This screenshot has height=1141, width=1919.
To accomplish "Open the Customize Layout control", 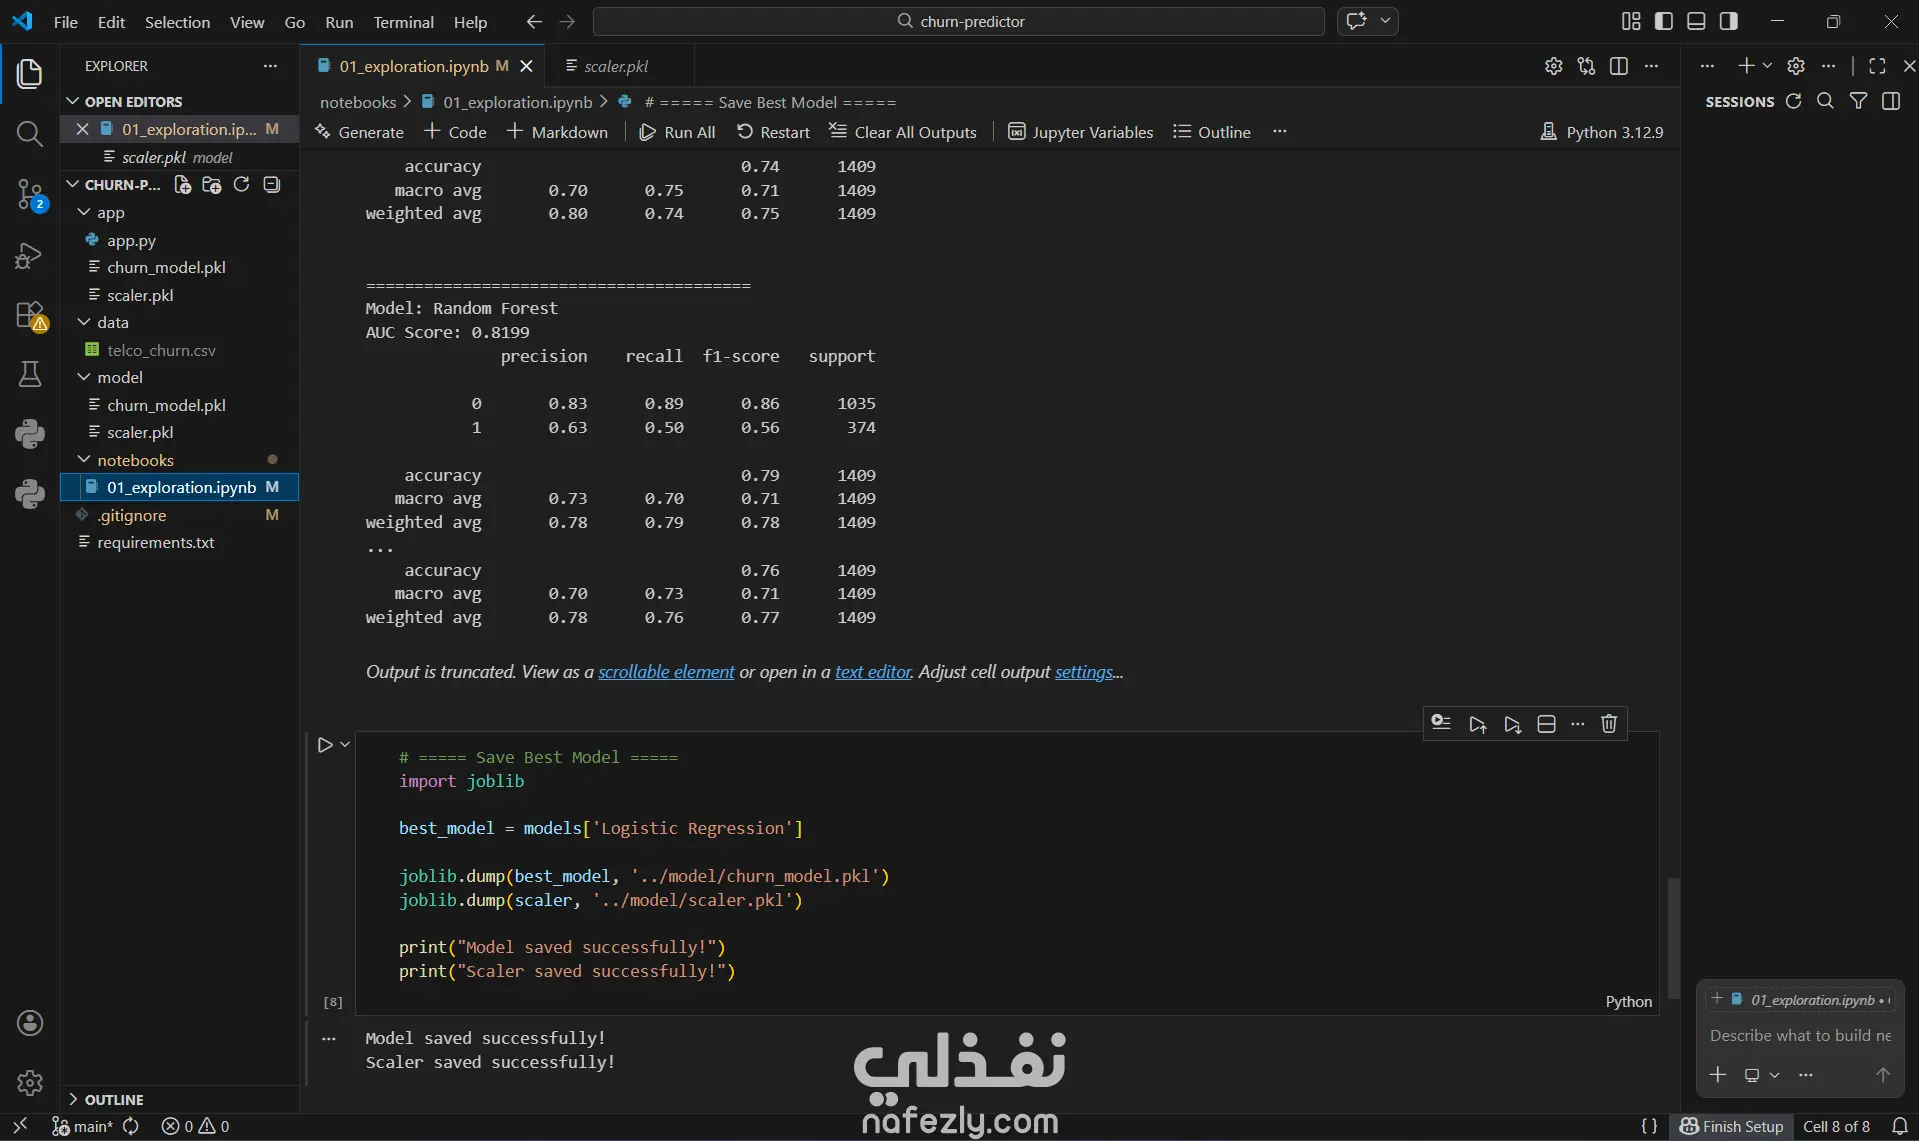I will [1631, 21].
